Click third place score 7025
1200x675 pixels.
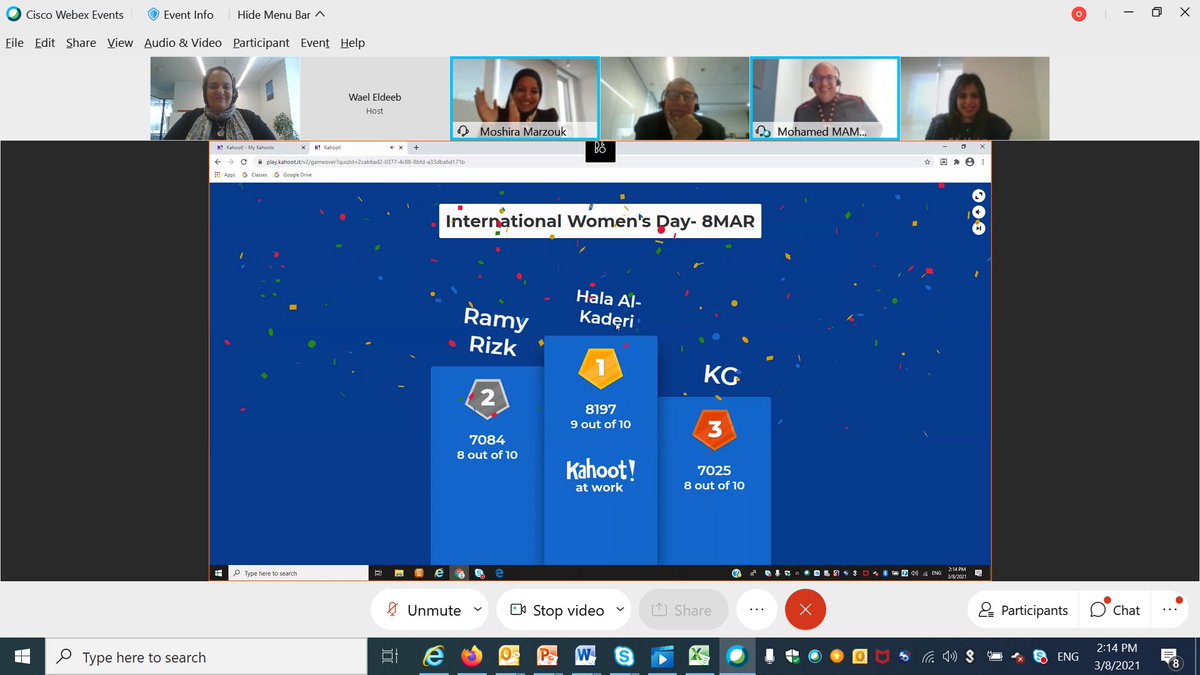pos(714,470)
